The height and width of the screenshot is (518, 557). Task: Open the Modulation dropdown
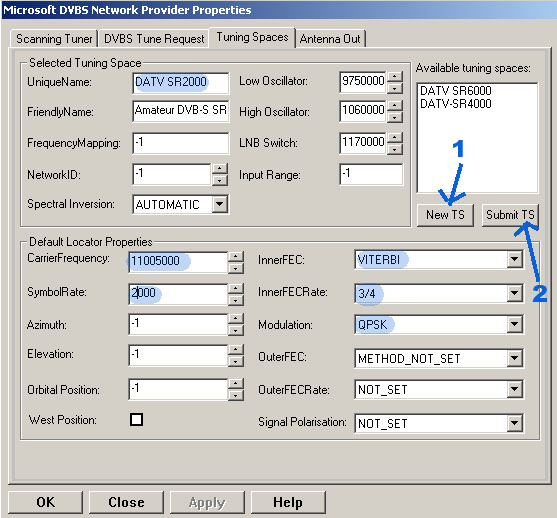click(x=514, y=324)
